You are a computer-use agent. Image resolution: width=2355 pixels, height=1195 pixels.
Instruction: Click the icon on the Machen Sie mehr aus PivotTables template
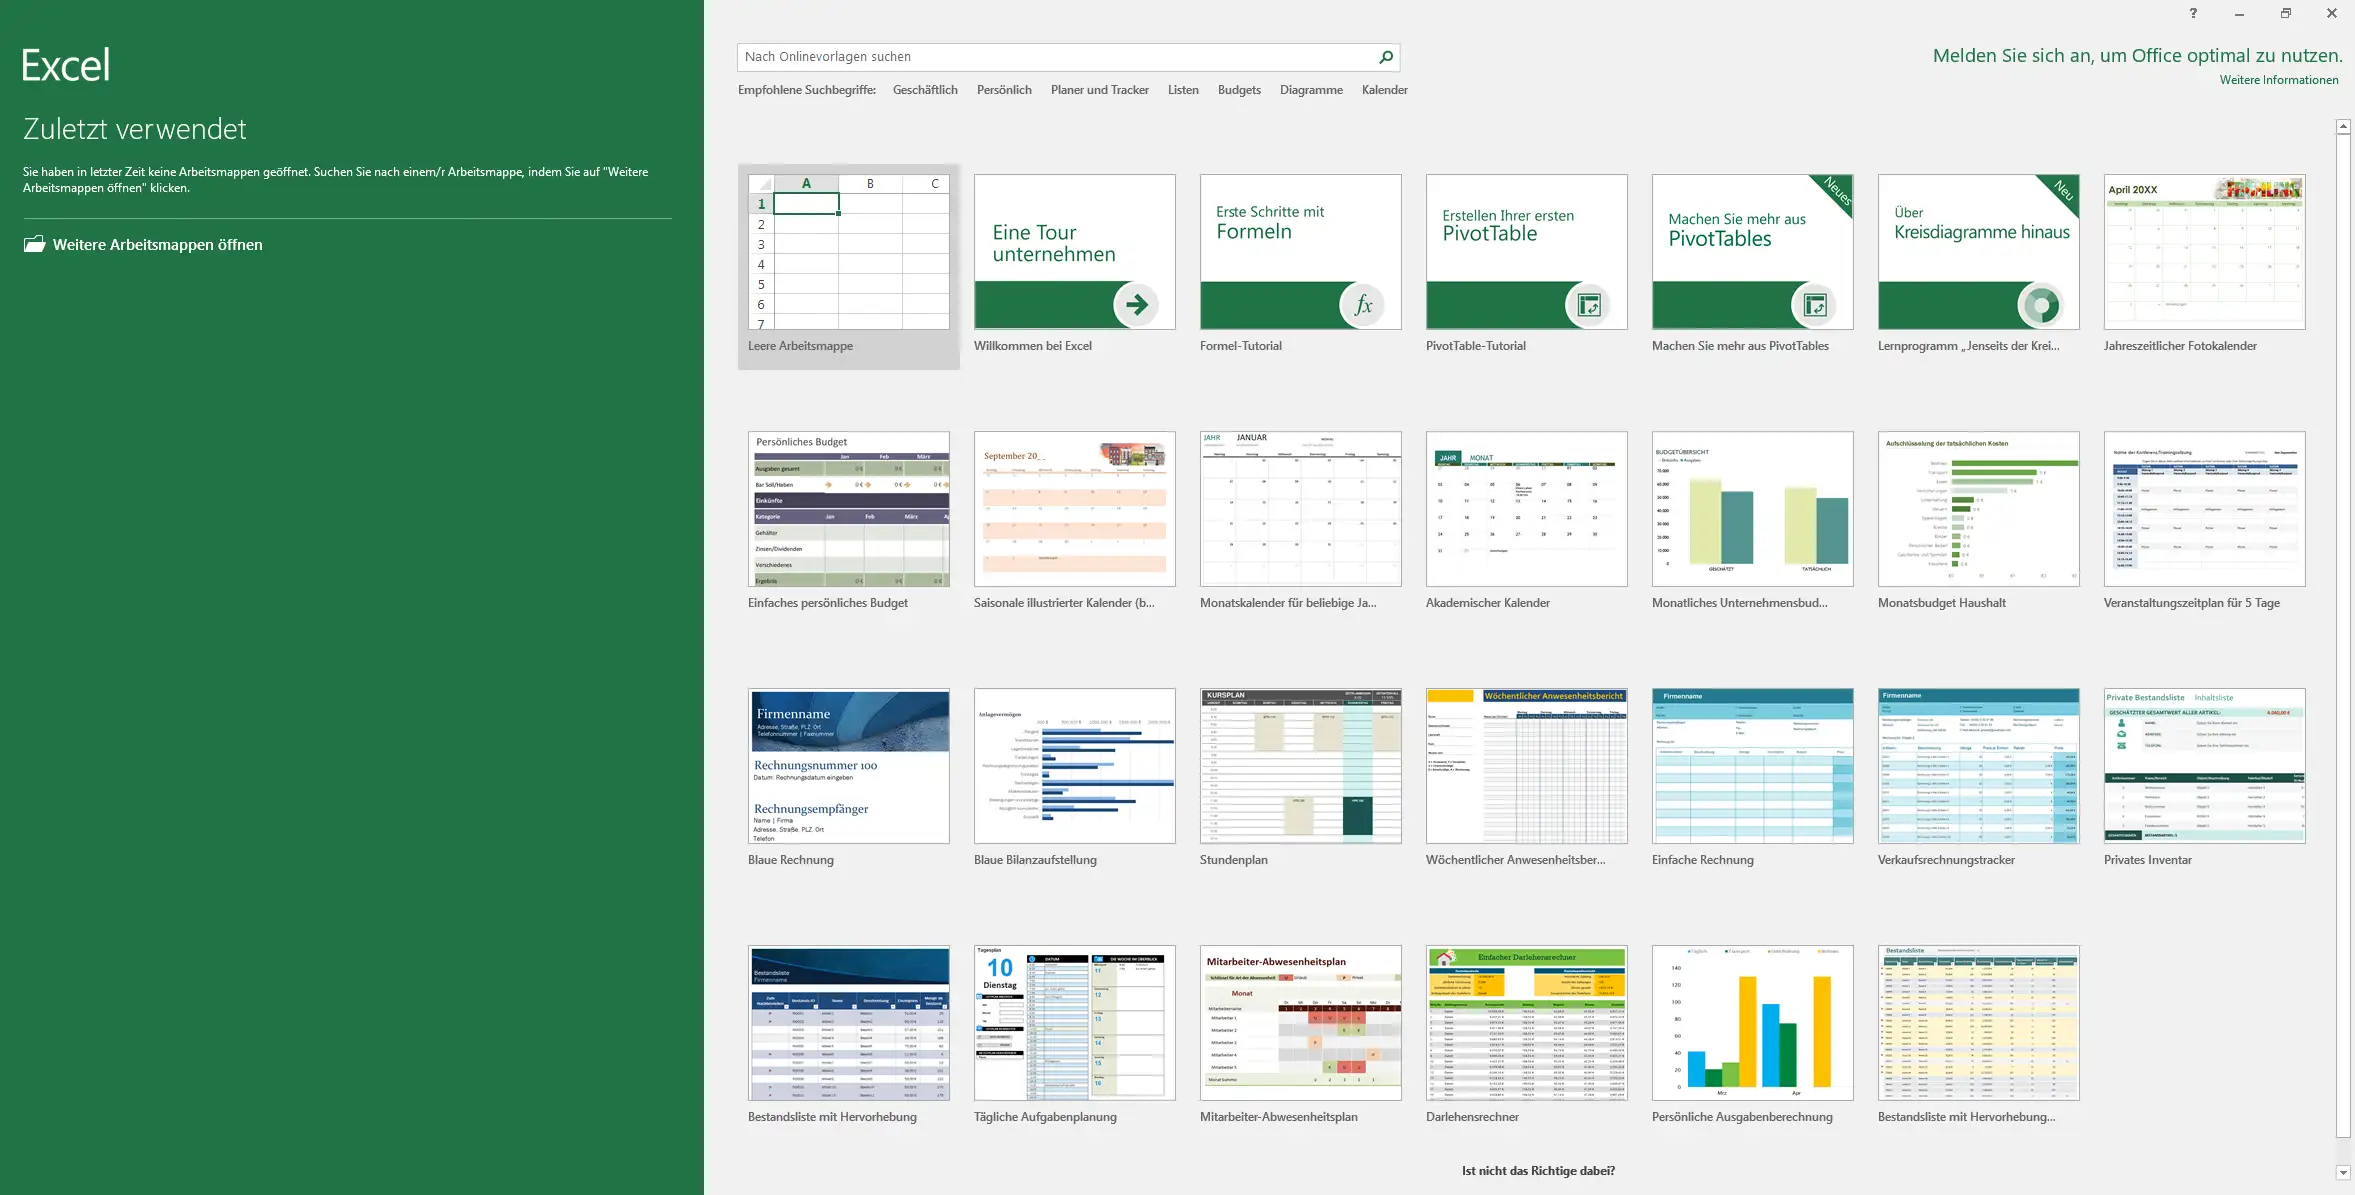click(1815, 305)
